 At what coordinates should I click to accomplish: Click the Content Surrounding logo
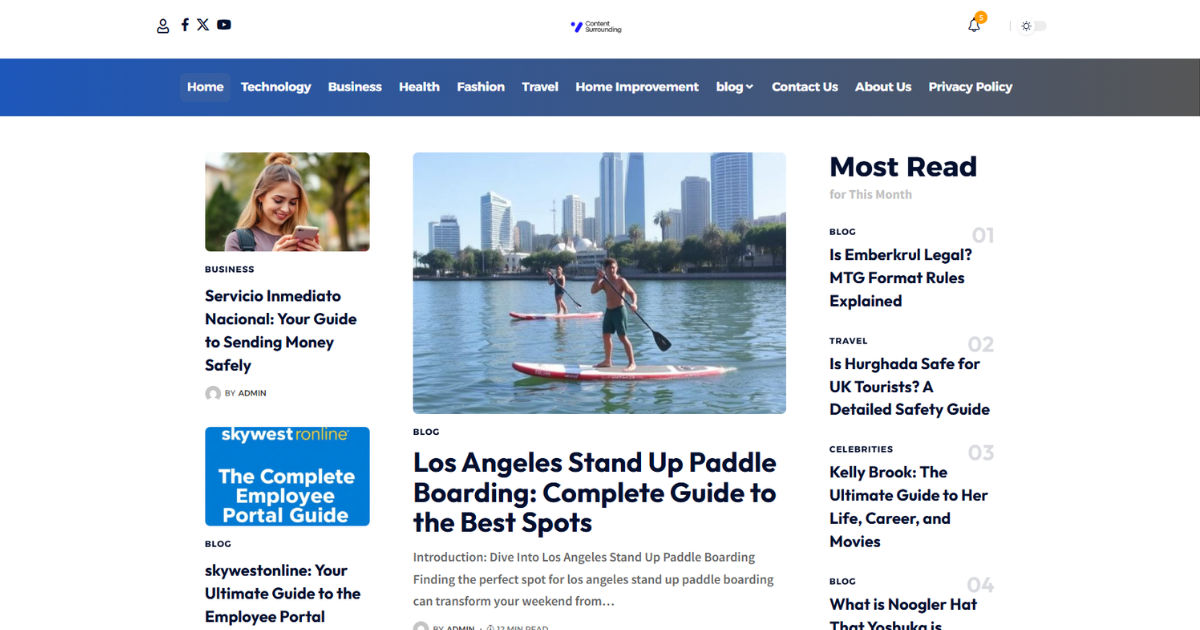[596, 27]
